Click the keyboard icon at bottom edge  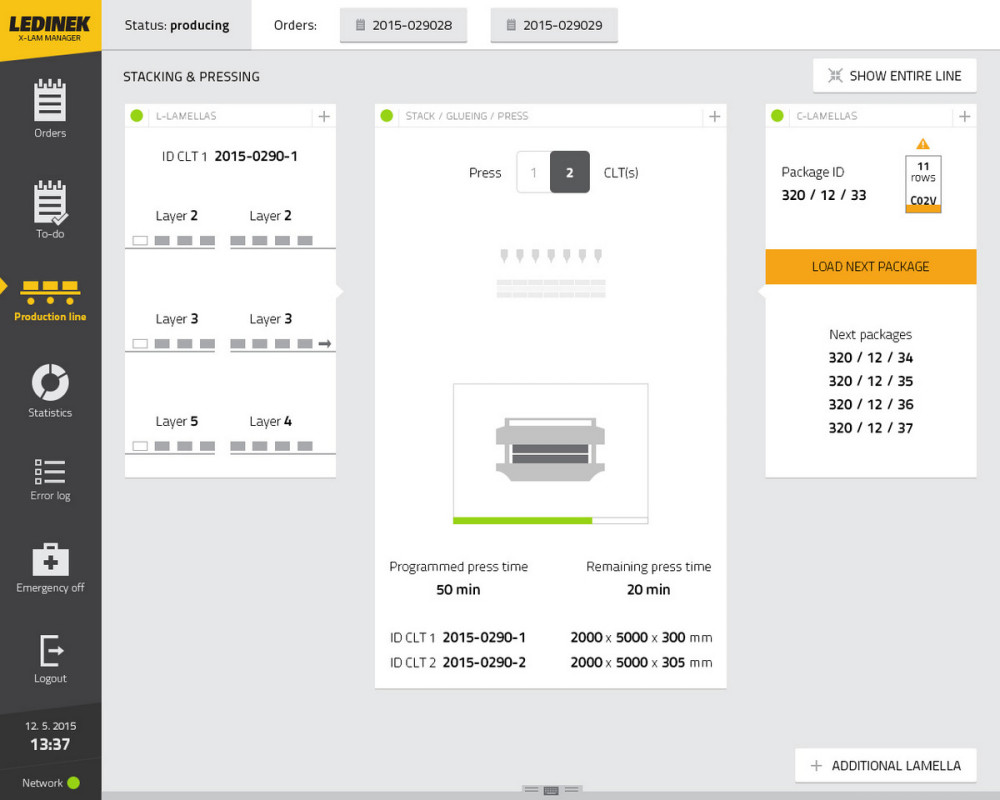pyautogui.click(x=550, y=790)
